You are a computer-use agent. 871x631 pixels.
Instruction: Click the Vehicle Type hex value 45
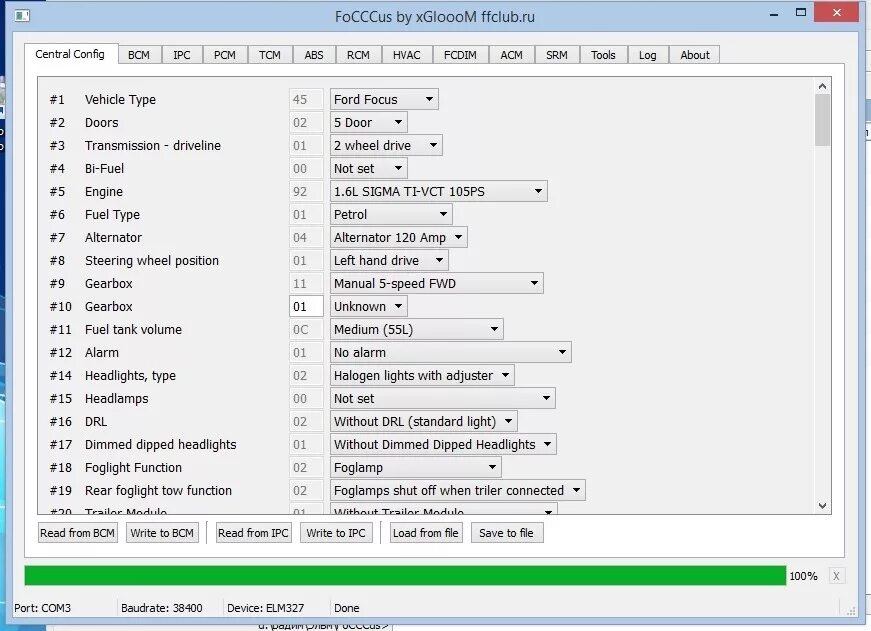coord(306,99)
